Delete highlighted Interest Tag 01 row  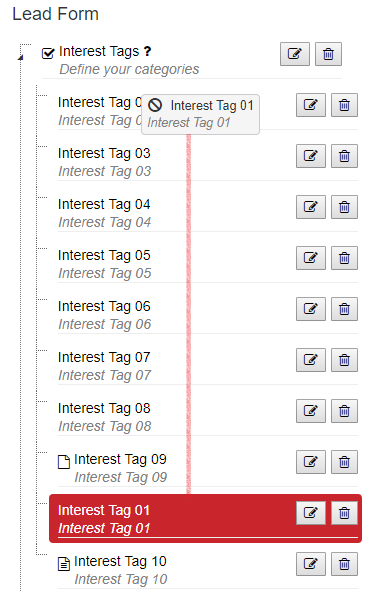coord(344,513)
